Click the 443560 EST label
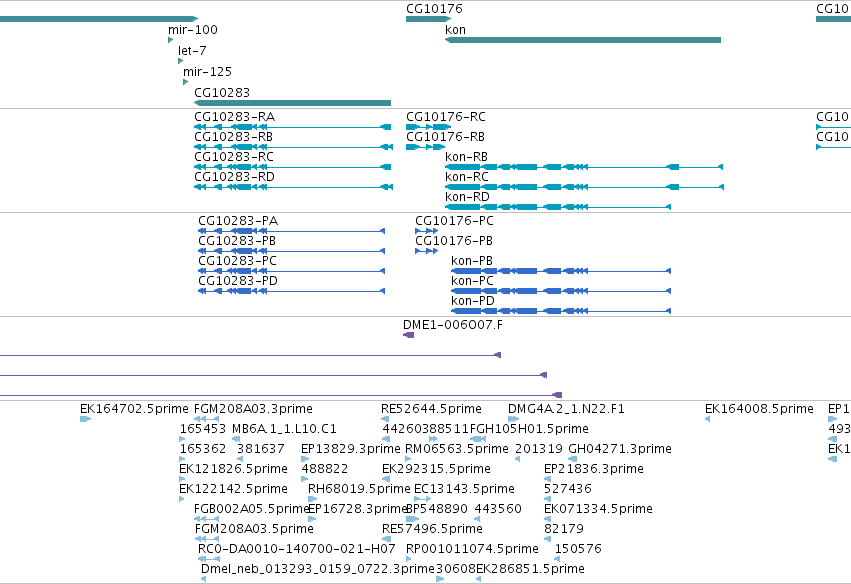851x584 pixels. [498, 509]
